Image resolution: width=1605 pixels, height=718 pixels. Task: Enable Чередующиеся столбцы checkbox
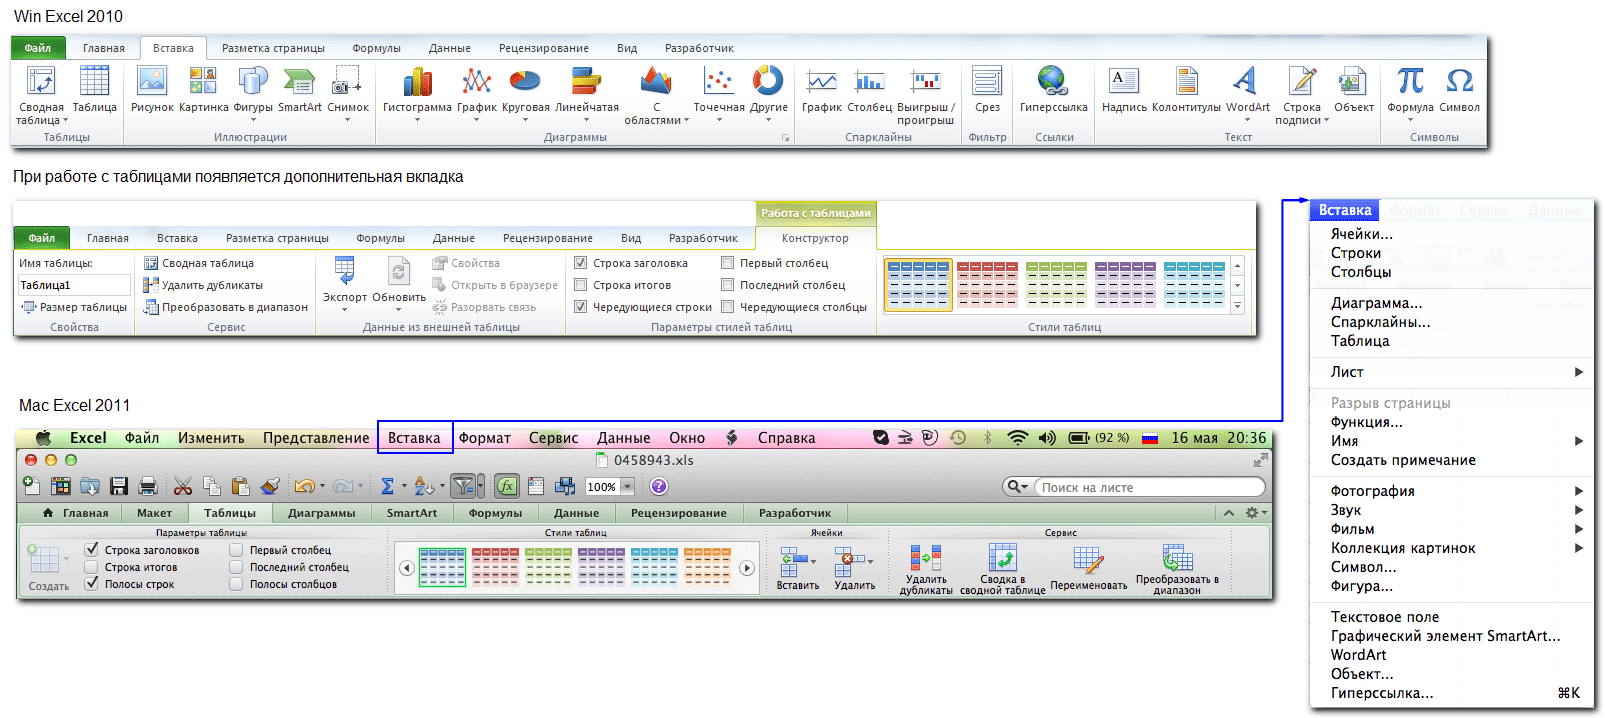coord(727,307)
